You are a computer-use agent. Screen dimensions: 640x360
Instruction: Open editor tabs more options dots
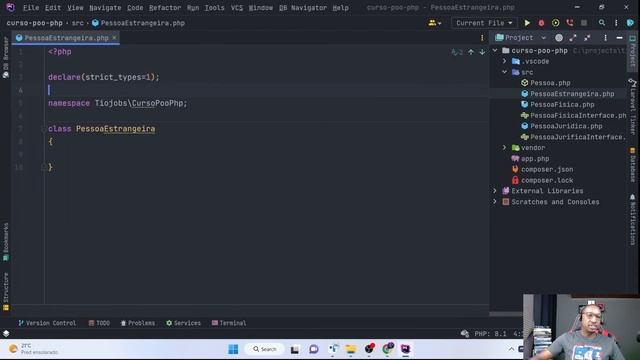(x=482, y=38)
